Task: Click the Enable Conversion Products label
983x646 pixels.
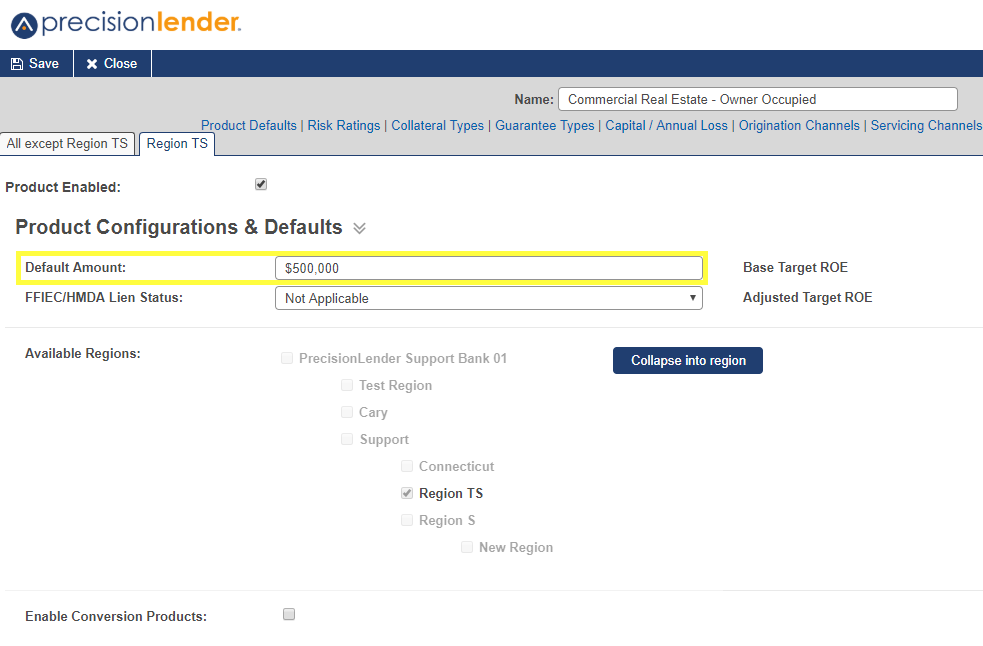Action: pos(116,617)
